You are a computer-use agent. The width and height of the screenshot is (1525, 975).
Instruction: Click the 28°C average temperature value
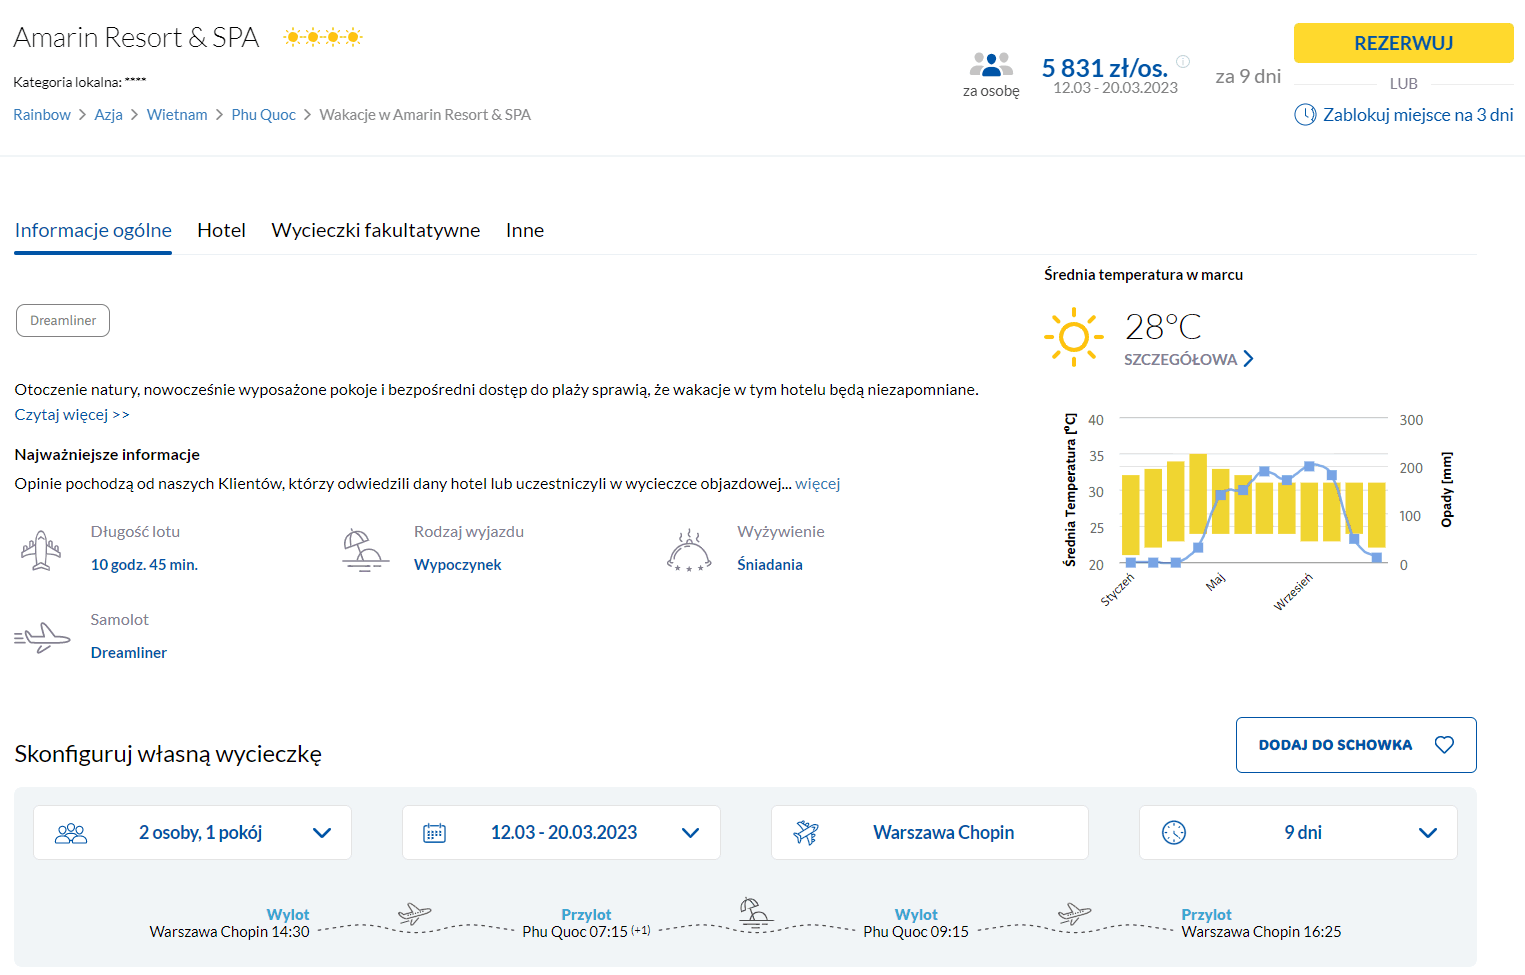1163,327
